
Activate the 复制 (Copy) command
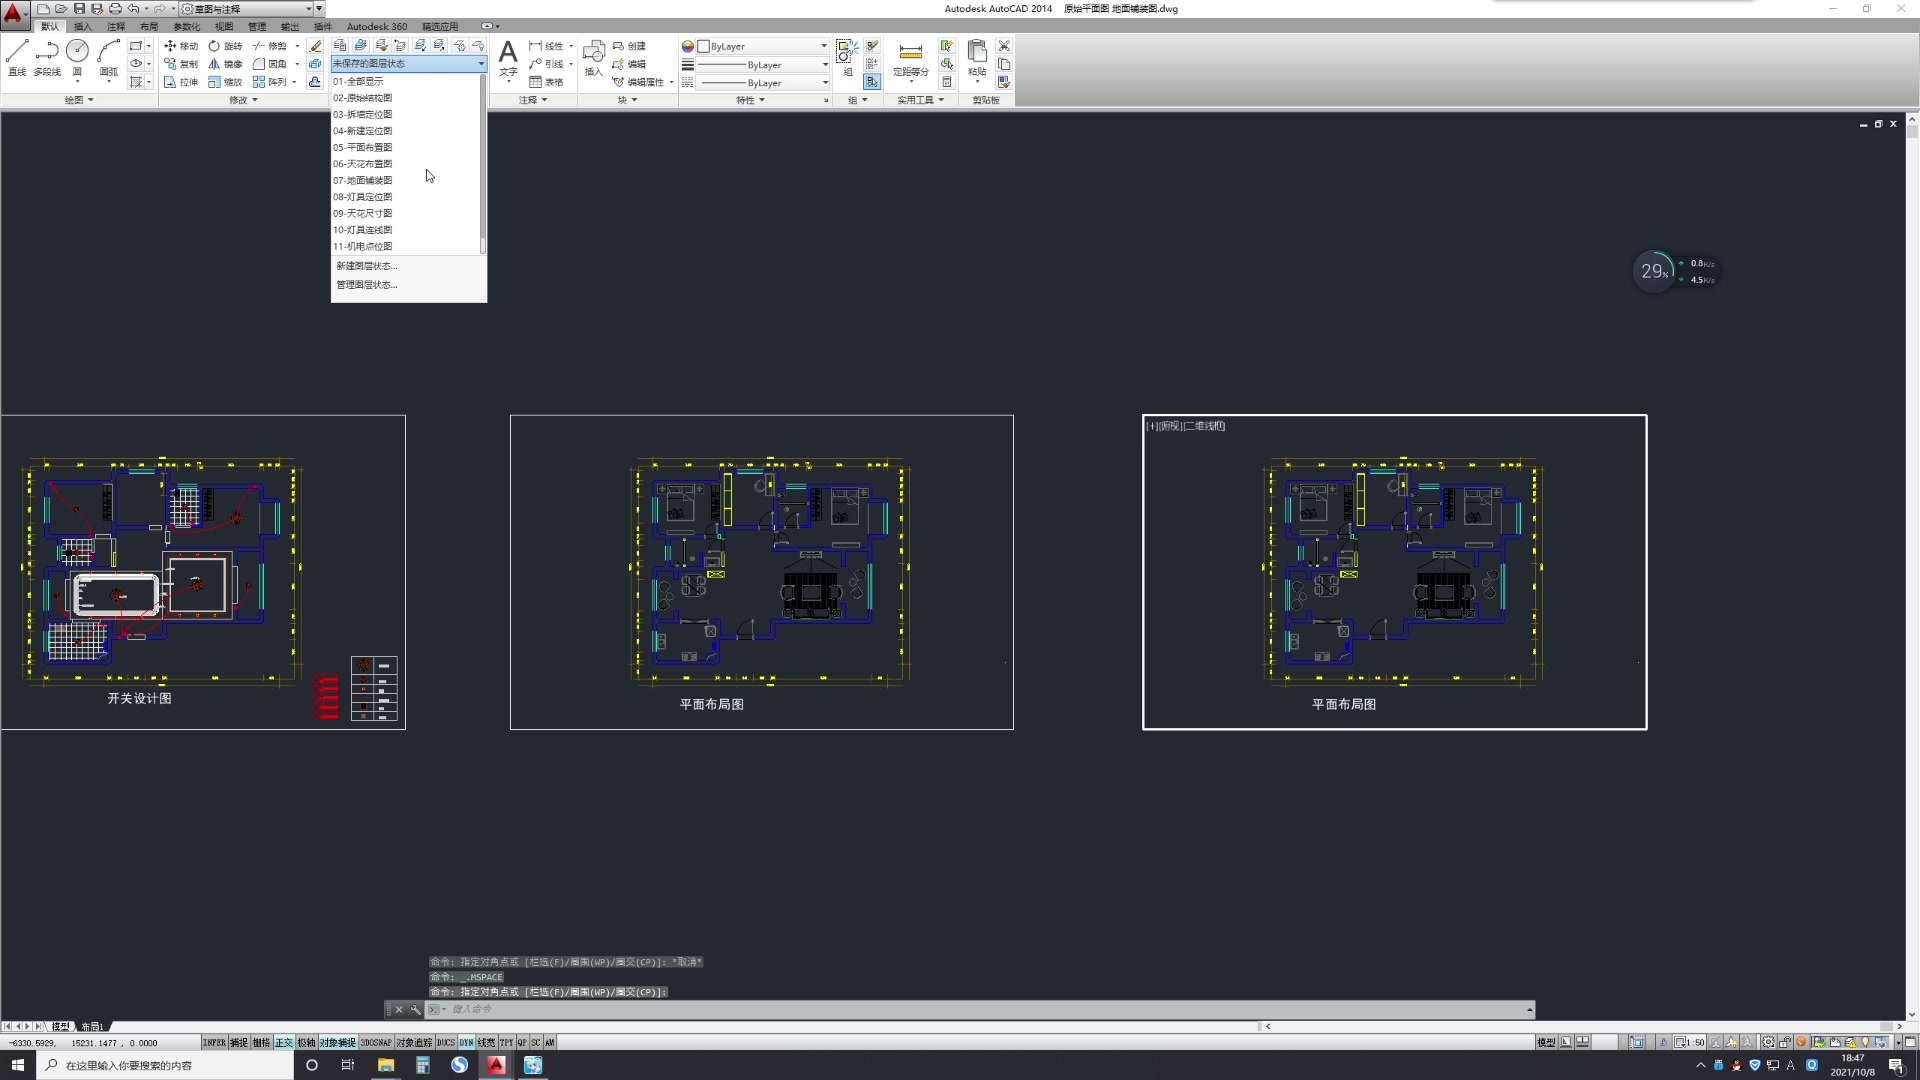coord(181,64)
